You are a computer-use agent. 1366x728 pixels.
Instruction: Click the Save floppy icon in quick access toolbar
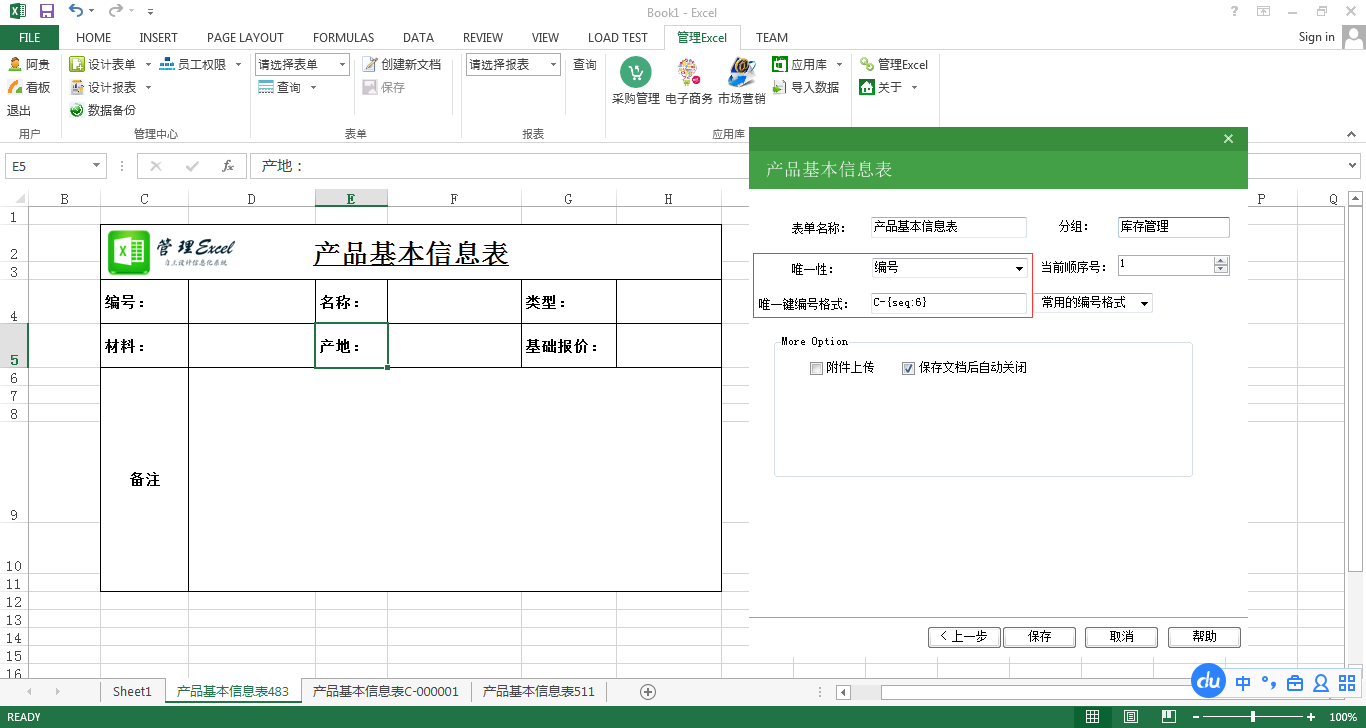click(46, 11)
